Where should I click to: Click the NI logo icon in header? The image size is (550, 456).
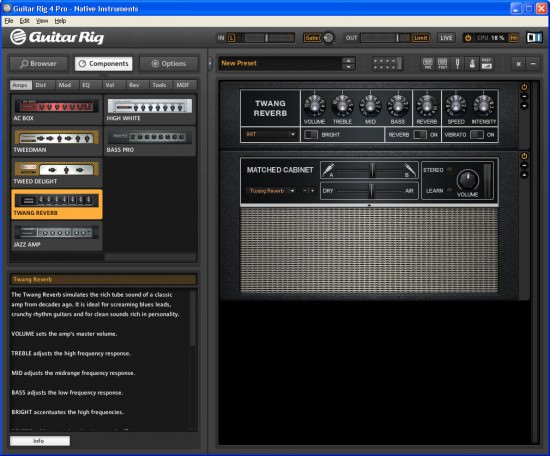point(534,38)
